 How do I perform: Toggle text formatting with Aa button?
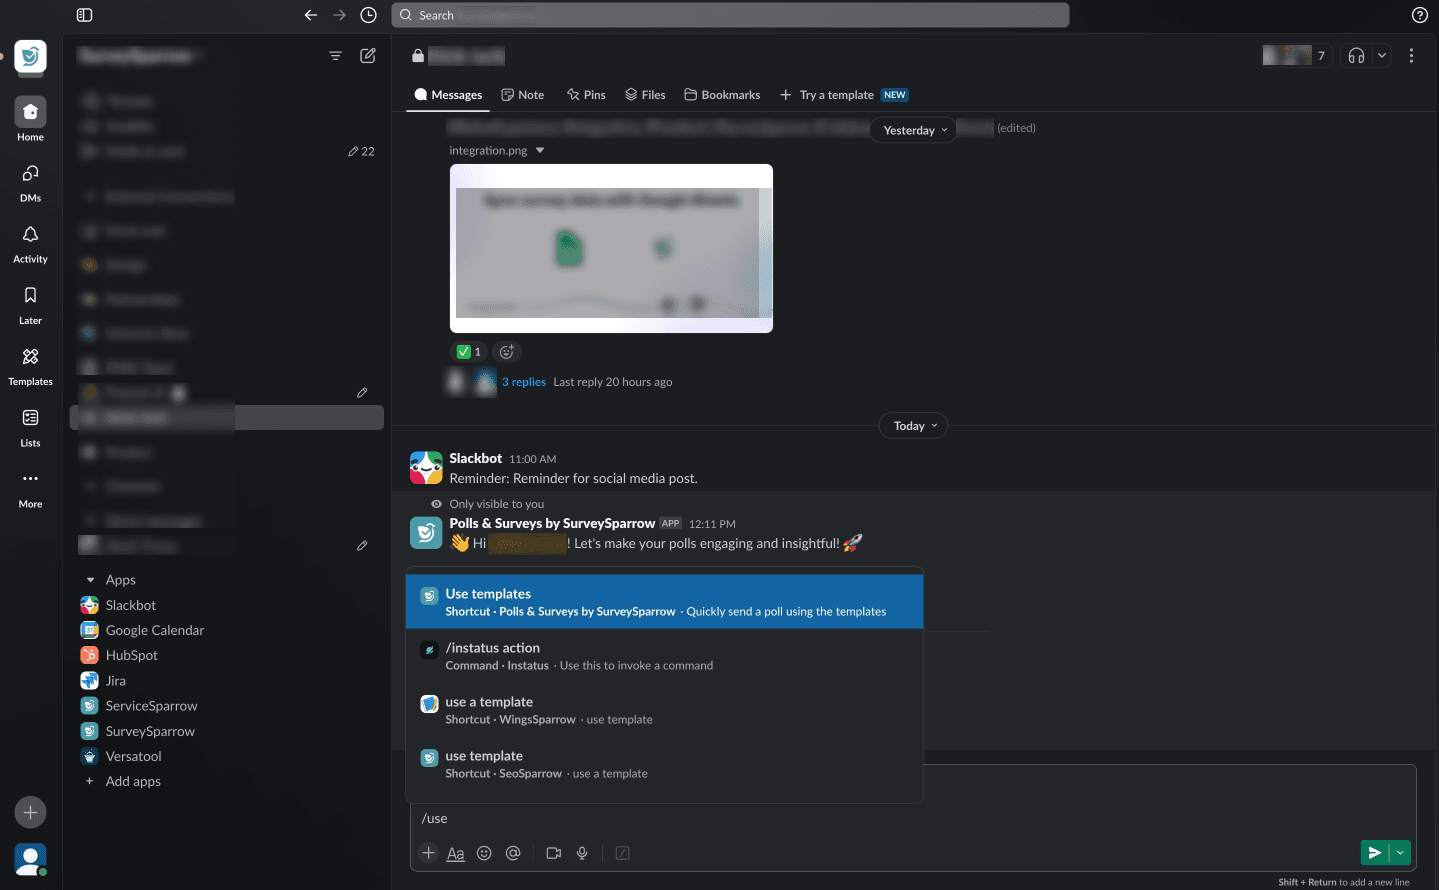pyautogui.click(x=455, y=853)
